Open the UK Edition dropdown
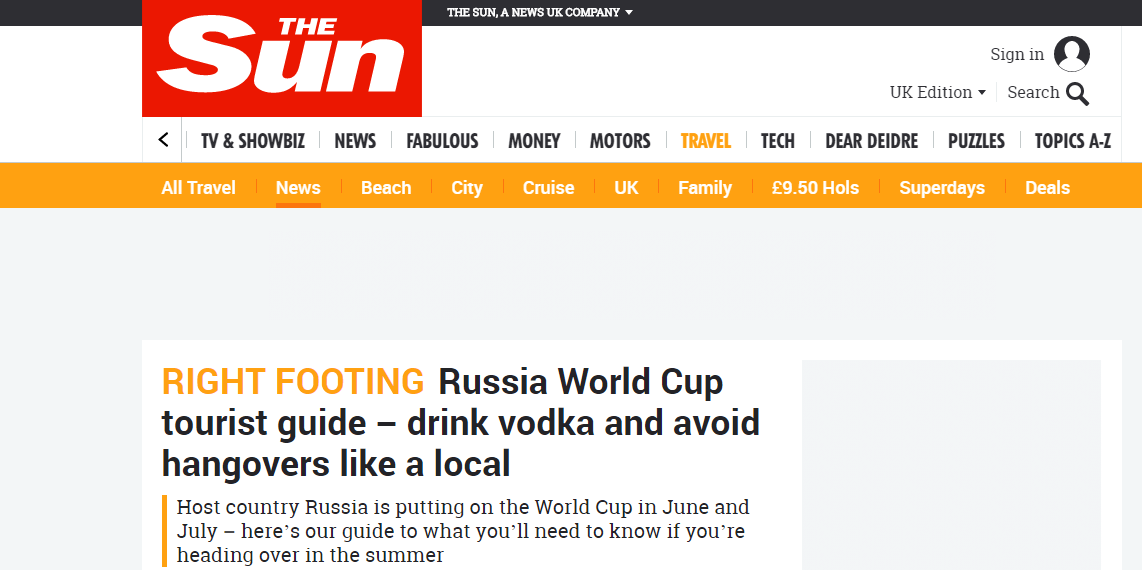Screen dimensions: 1142x570 [937, 92]
